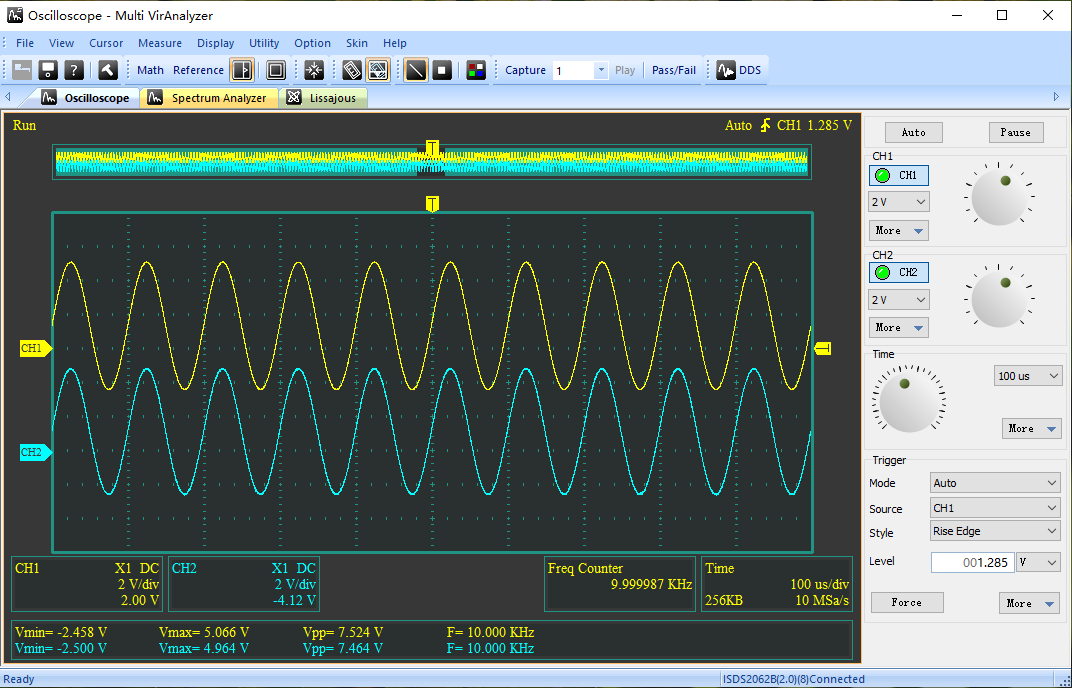The image size is (1072, 688).
Task: Click the tilted measurement panel icon
Action: pos(351,70)
